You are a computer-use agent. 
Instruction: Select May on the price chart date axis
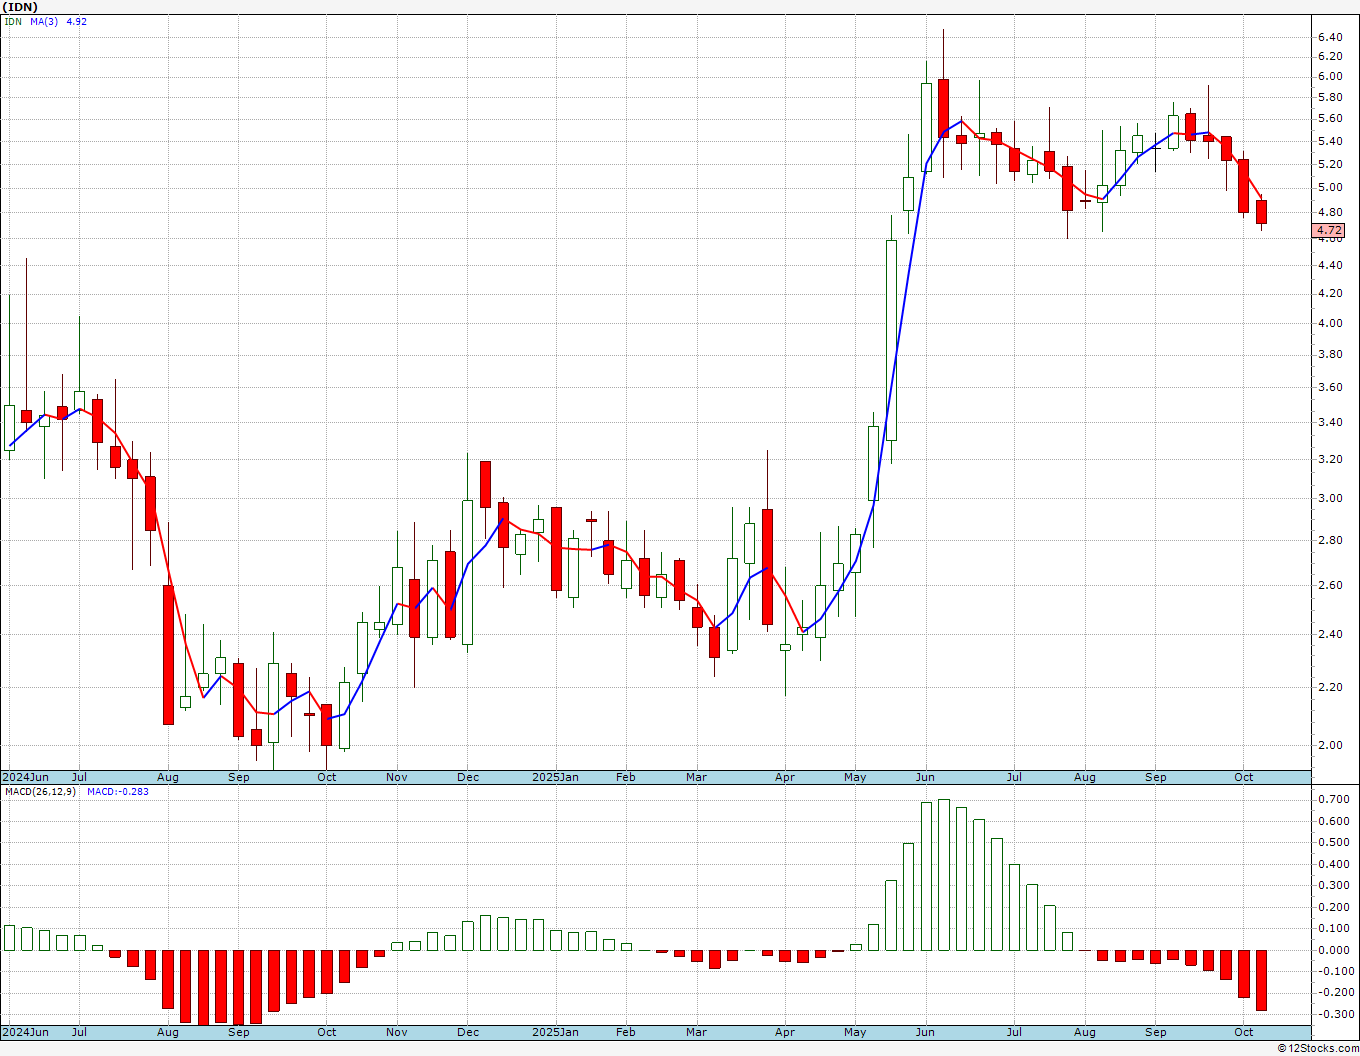point(855,777)
